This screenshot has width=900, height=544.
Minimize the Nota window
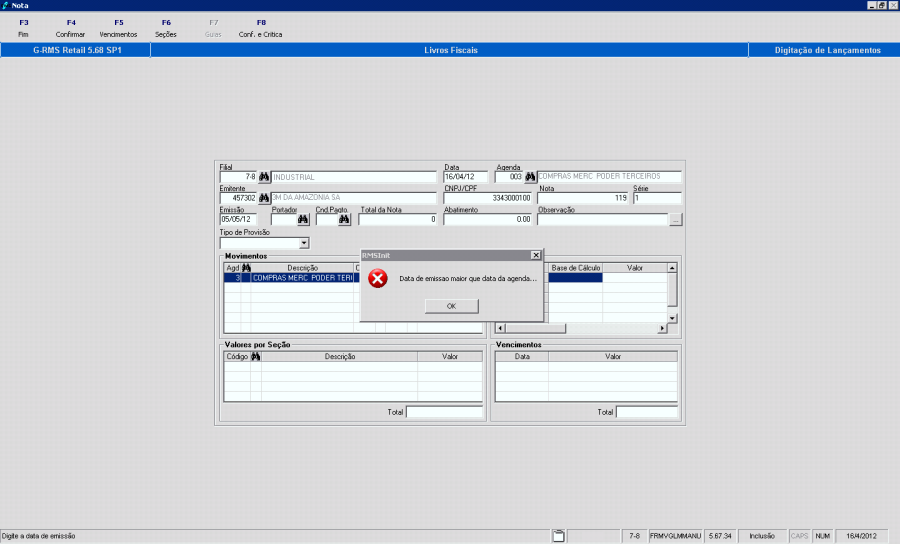point(871,5)
